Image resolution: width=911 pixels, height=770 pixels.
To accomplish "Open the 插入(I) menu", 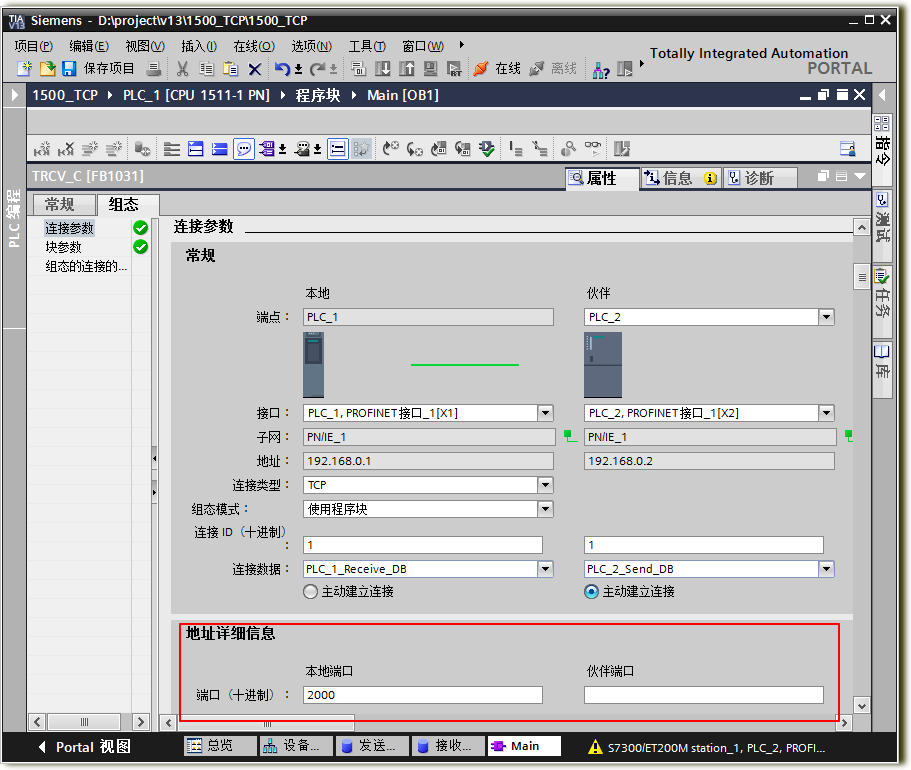I will (x=199, y=45).
